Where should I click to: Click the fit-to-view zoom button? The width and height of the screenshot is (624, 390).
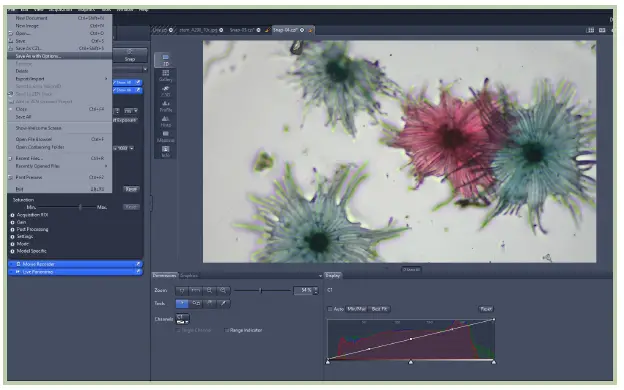click(x=182, y=291)
